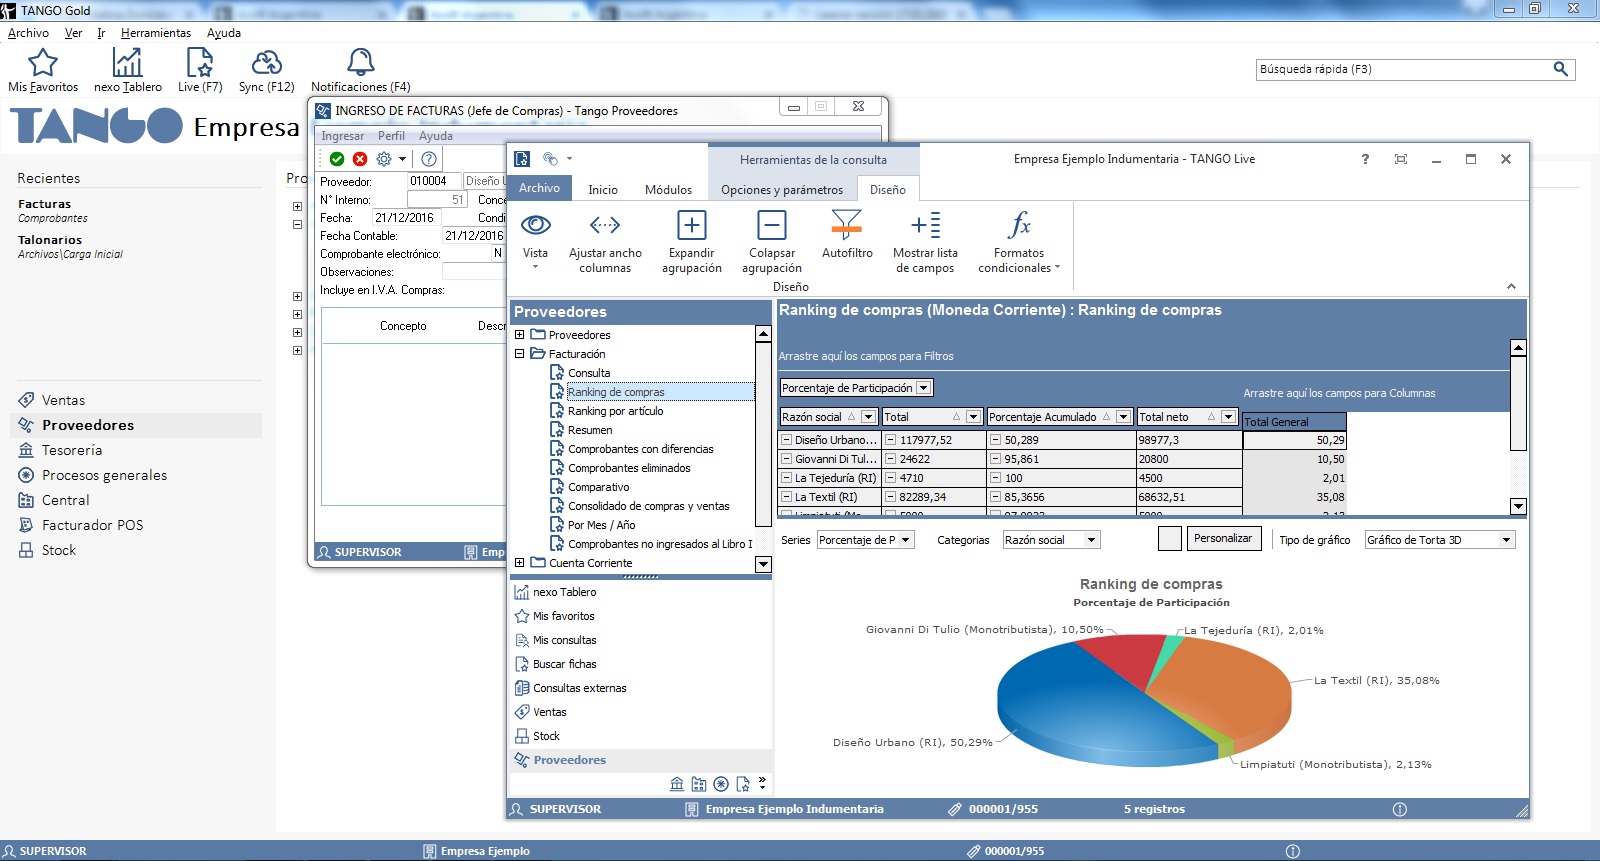Open the Tipo de gráfico dropdown
1600x861 pixels.
tap(1505, 540)
